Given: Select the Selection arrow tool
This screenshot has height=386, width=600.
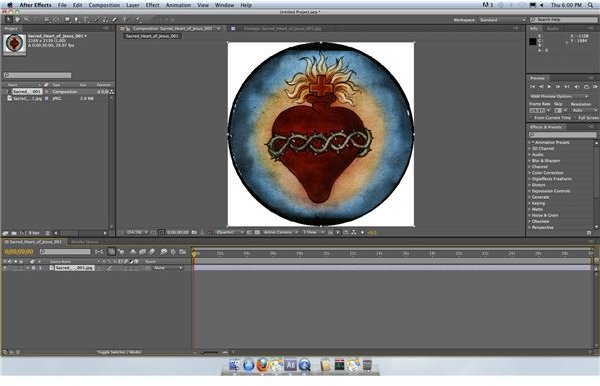Looking at the screenshot, I should point(8,20).
